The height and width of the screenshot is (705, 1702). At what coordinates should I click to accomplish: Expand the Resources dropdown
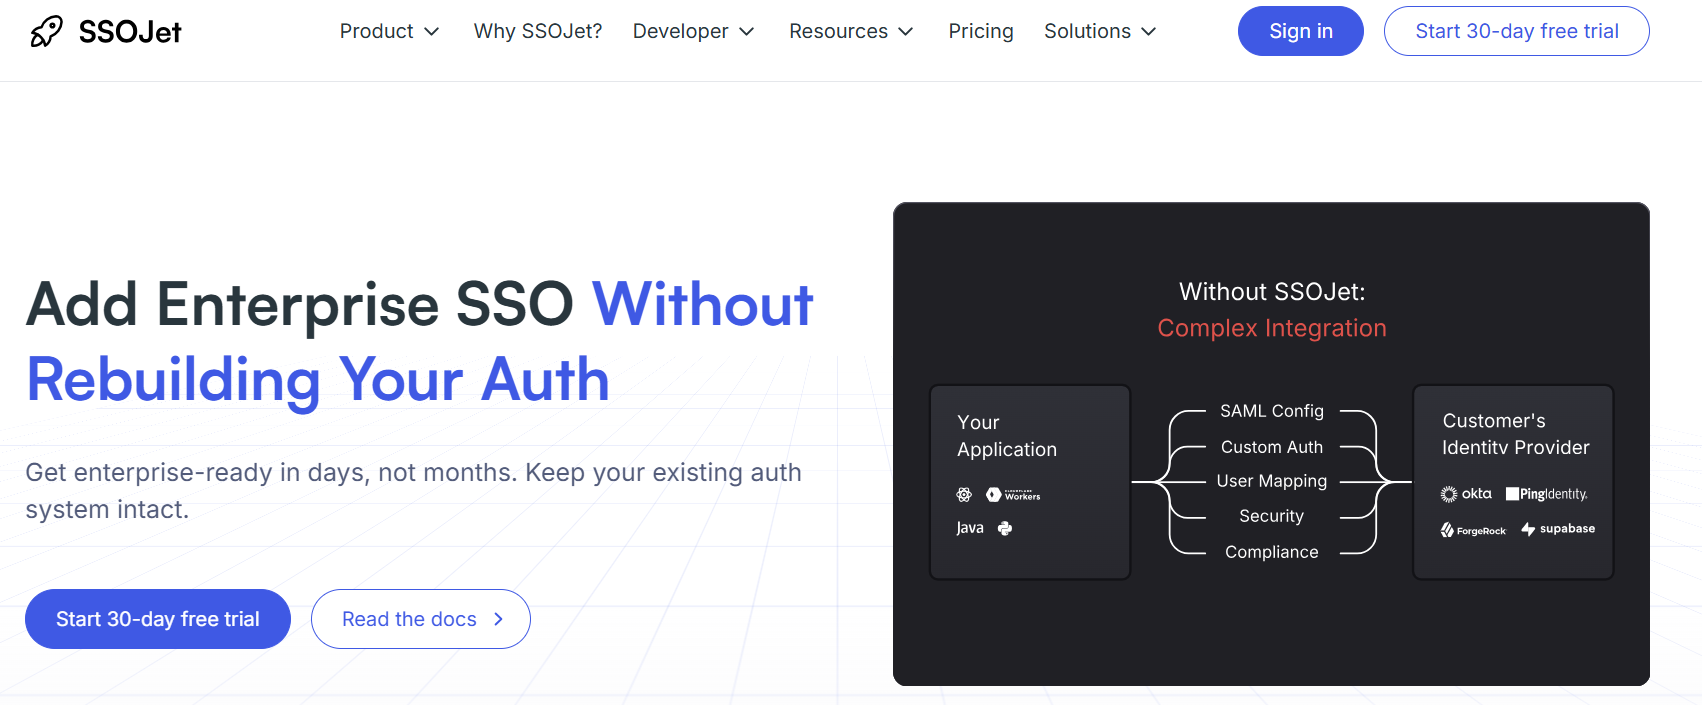(x=851, y=31)
